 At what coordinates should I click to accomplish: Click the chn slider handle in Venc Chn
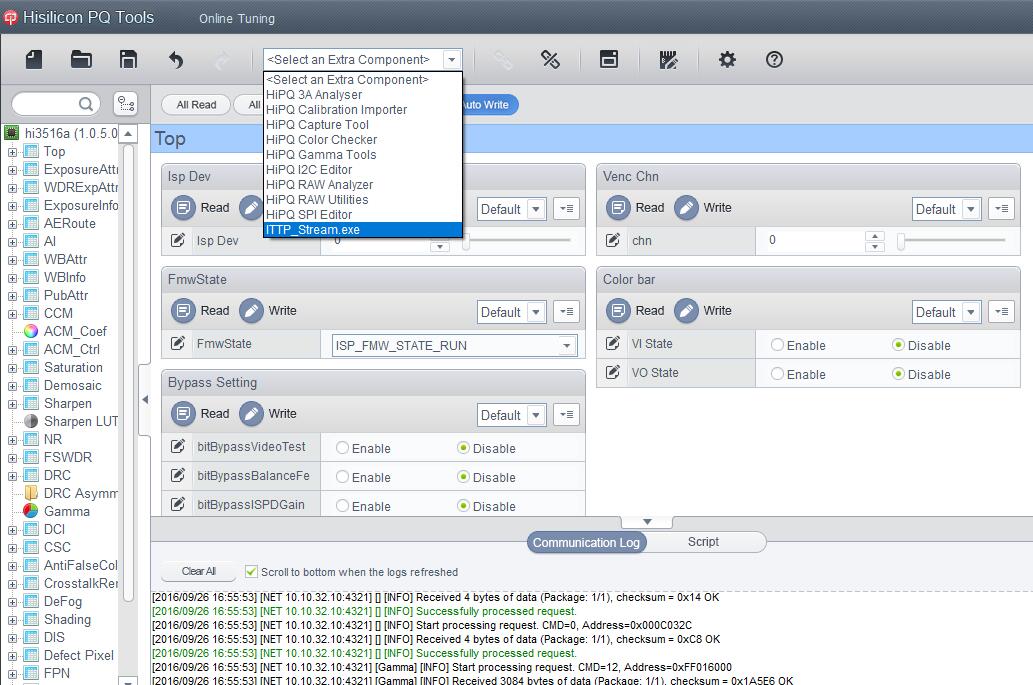tap(901, 241)
